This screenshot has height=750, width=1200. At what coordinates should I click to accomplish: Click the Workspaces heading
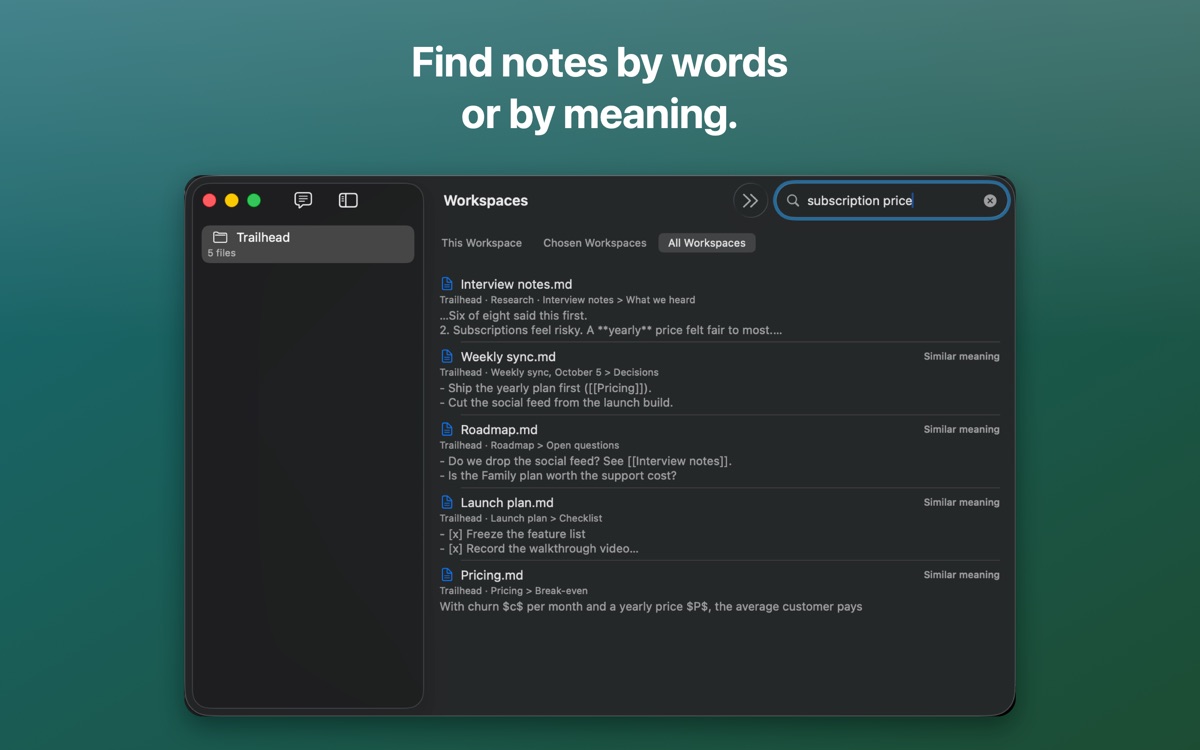[486, 200]
